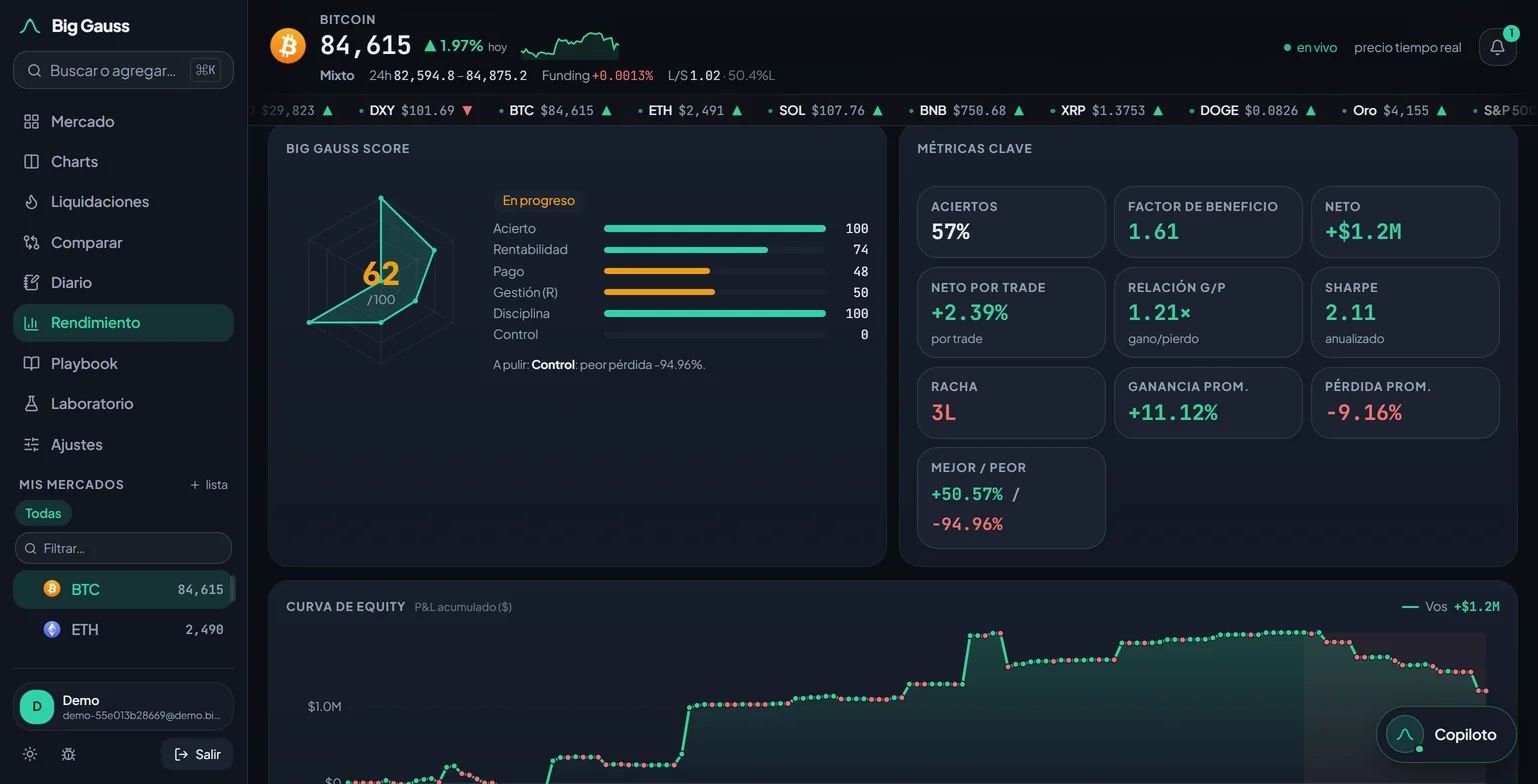Click the BNB ticker entry
Image resolution: width=1538 pixels, height=784 pixels.
click(967, 111)
